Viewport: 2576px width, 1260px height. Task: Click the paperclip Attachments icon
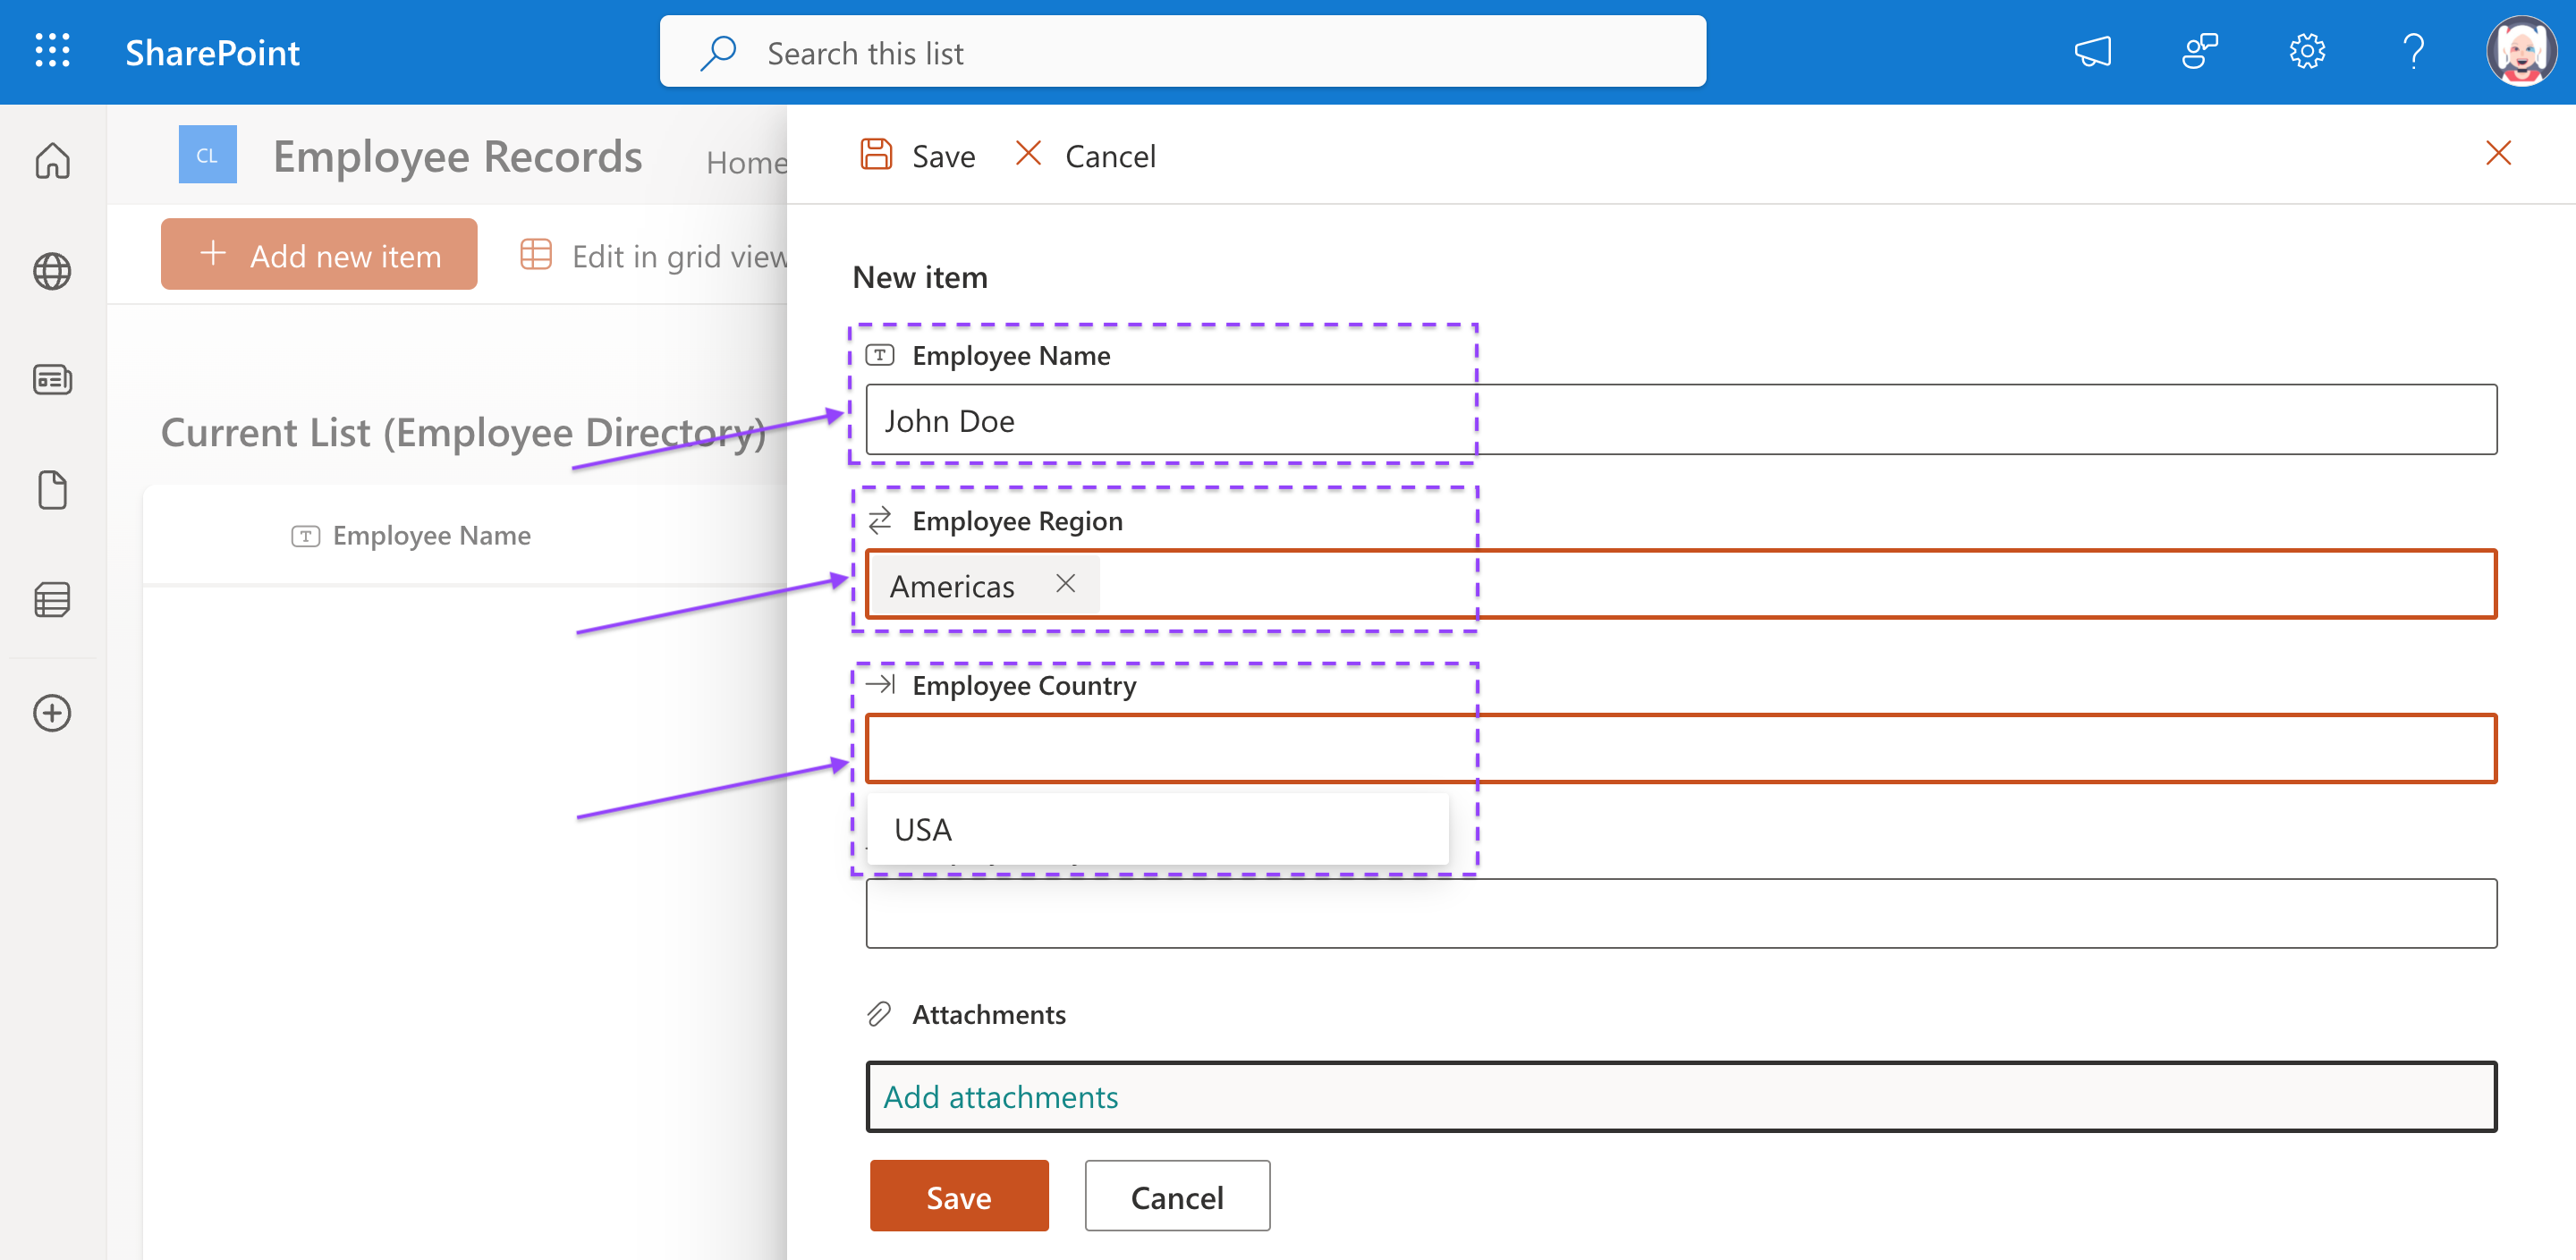879,1014
